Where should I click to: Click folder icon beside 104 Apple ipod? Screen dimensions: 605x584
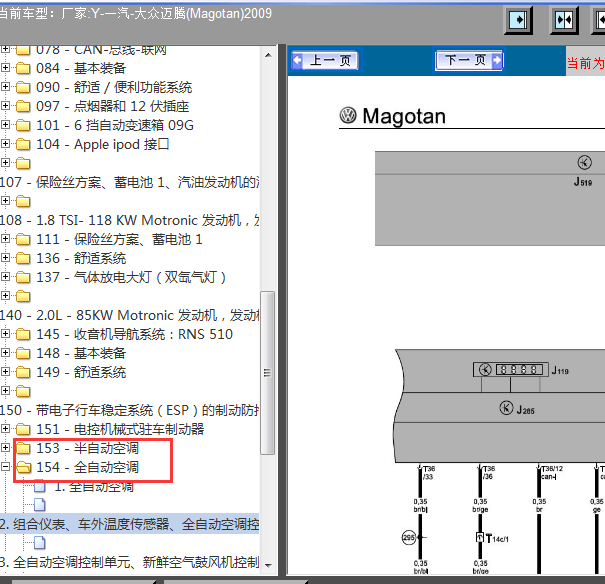pyautogui.click(x=23, y=144)
